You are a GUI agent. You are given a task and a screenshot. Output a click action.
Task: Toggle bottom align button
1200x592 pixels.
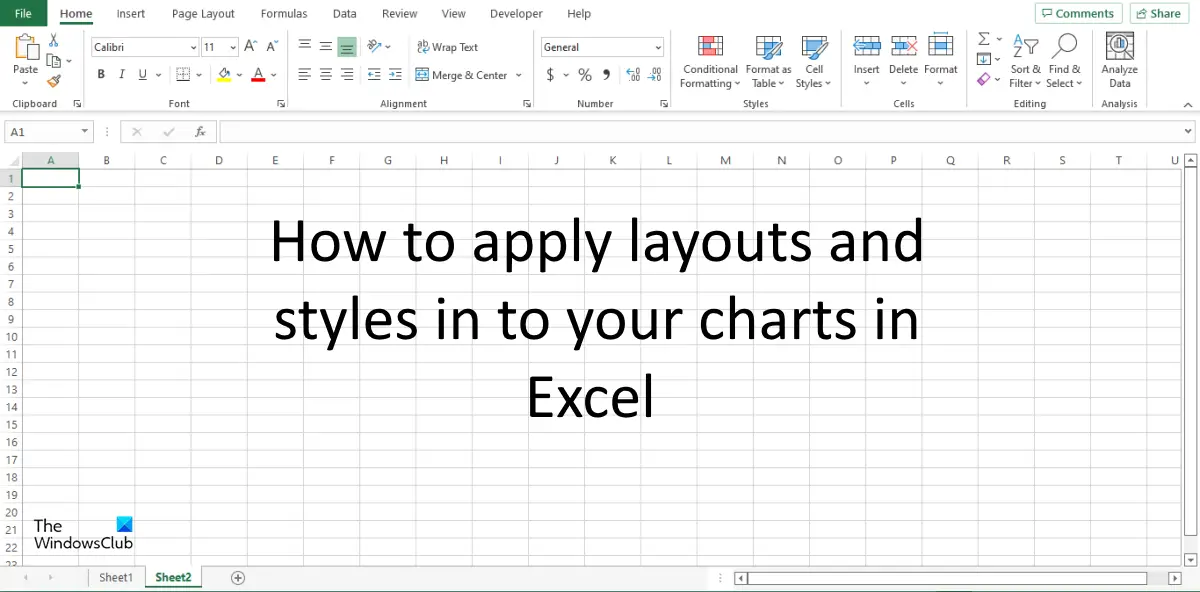click(x=347, y=46)
